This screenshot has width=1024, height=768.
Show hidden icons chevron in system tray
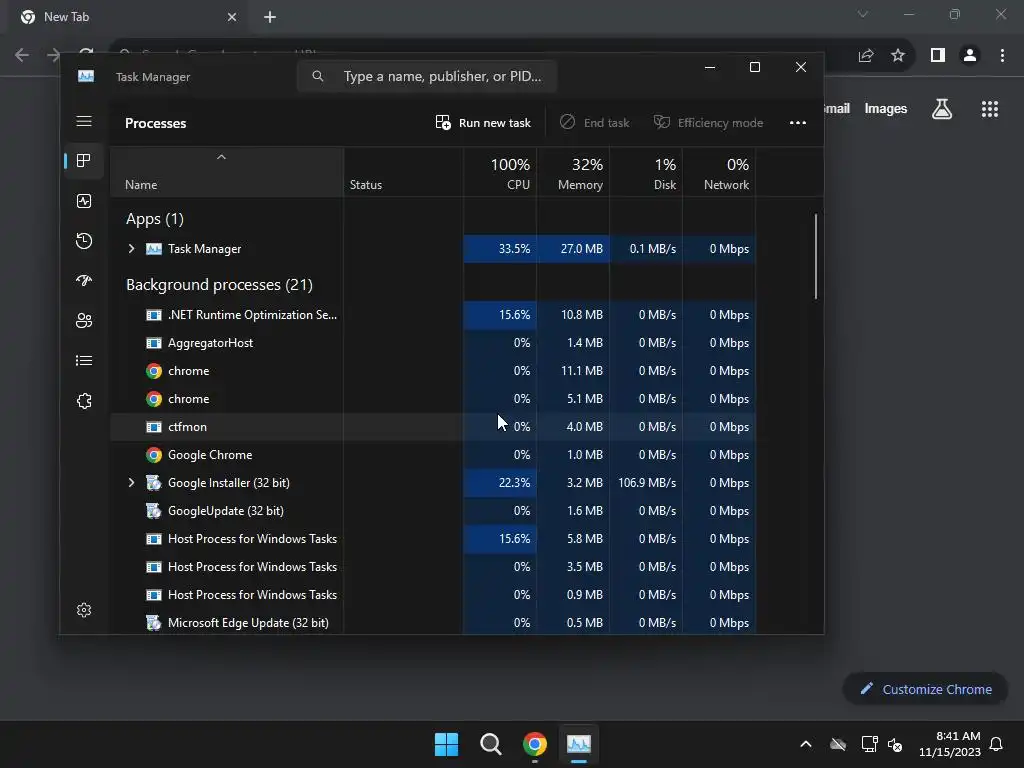click(806, 744)
